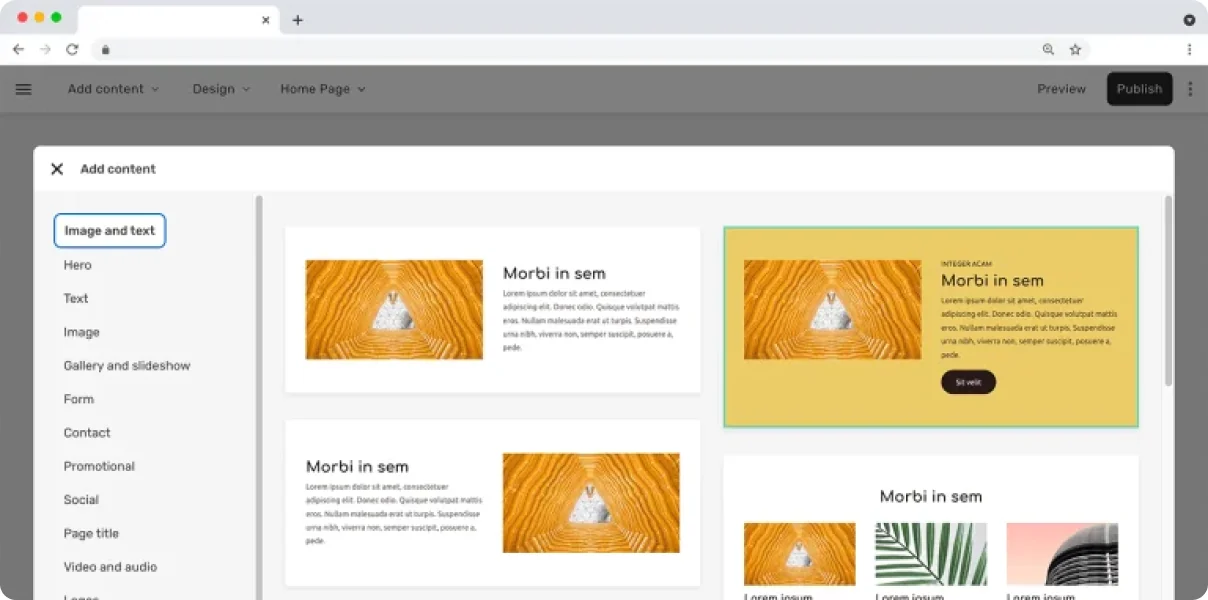Select the Hero category
This screenshot has height=600, width=1208.
point(78,265)
